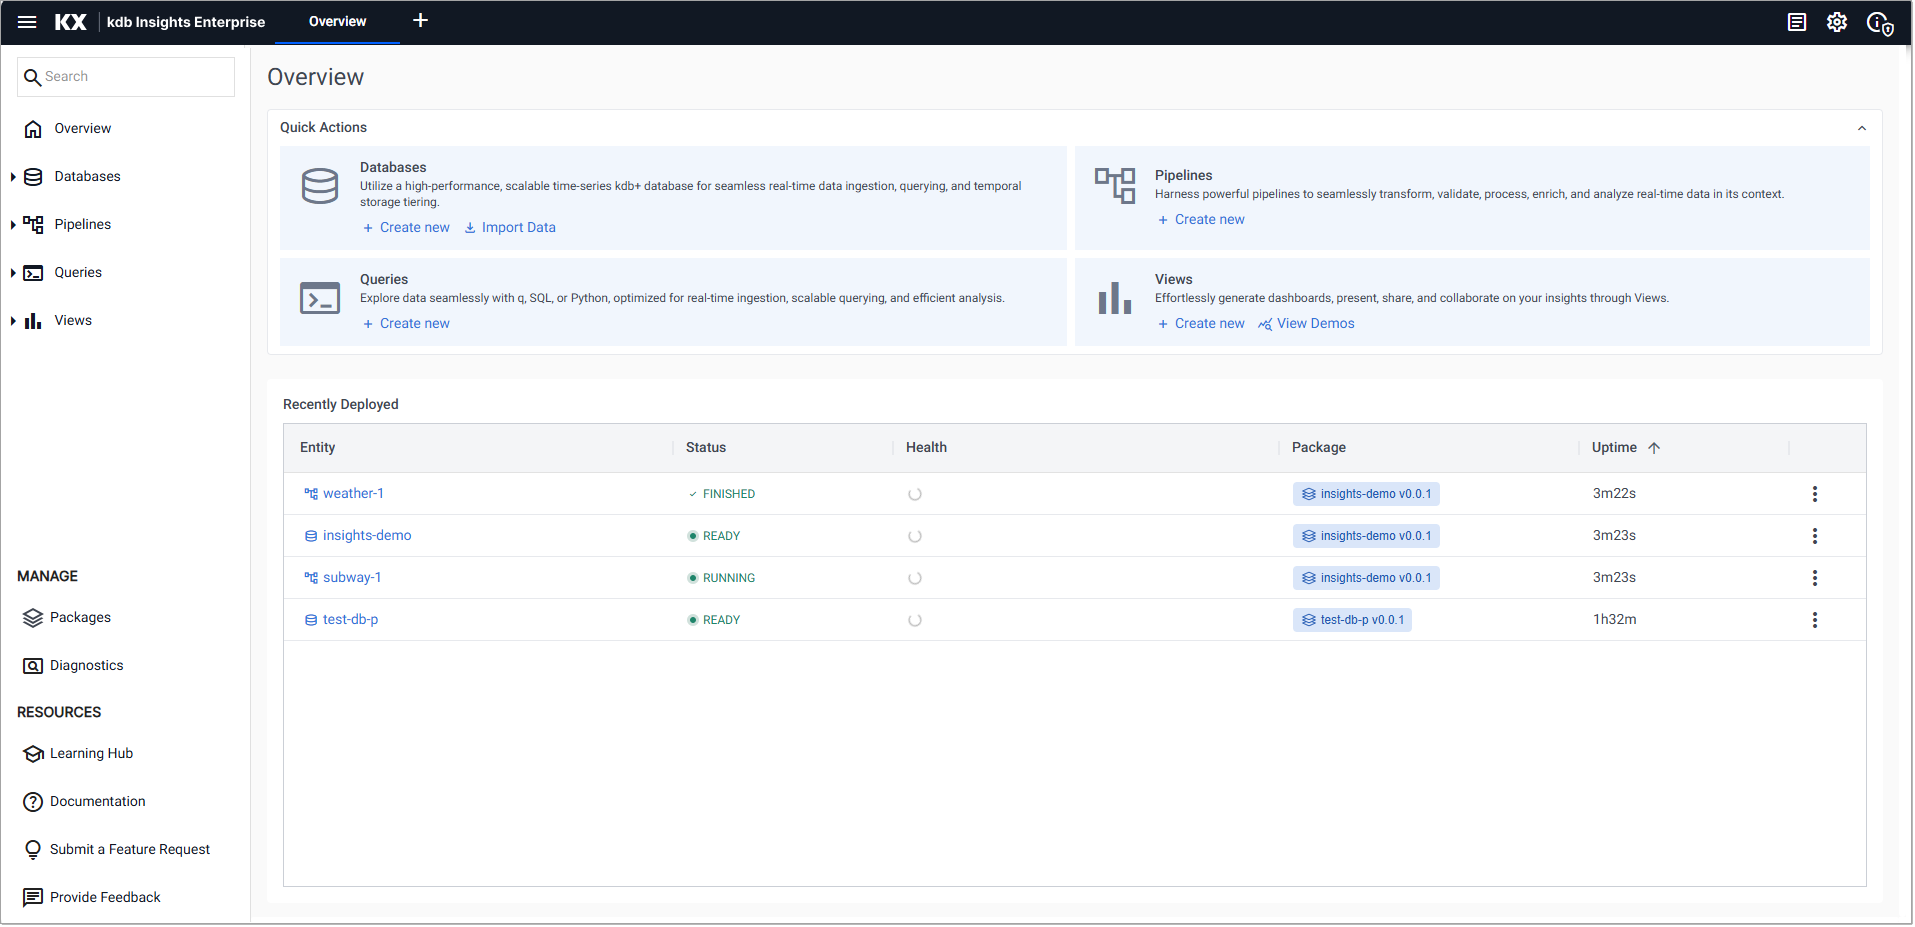The height and width of the screenshot is (927, 1915).
Task: Click the Learning Hub icon under Resources
Action: coord(33,753)
